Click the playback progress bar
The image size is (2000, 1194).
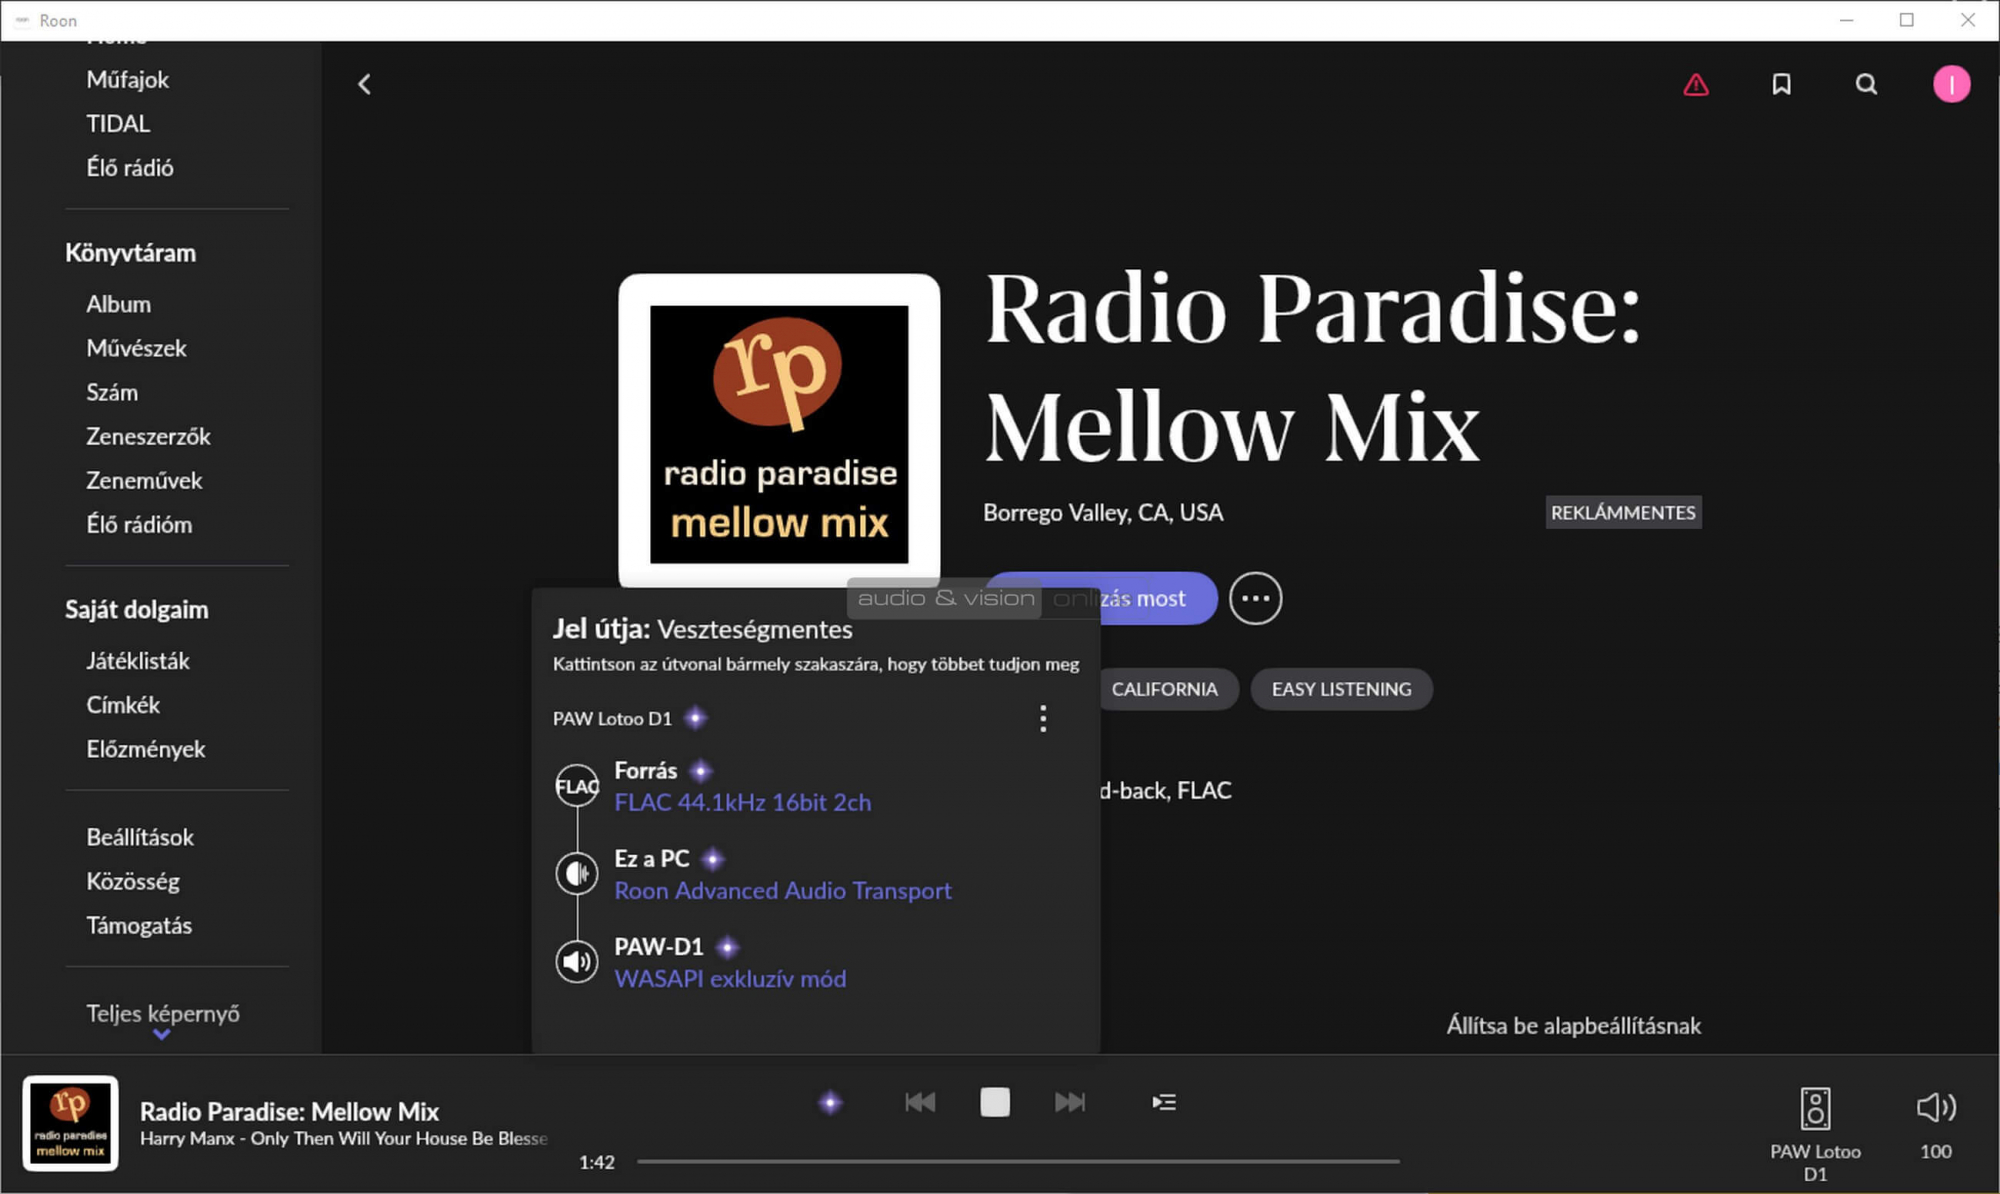tap(1018, 1162)
